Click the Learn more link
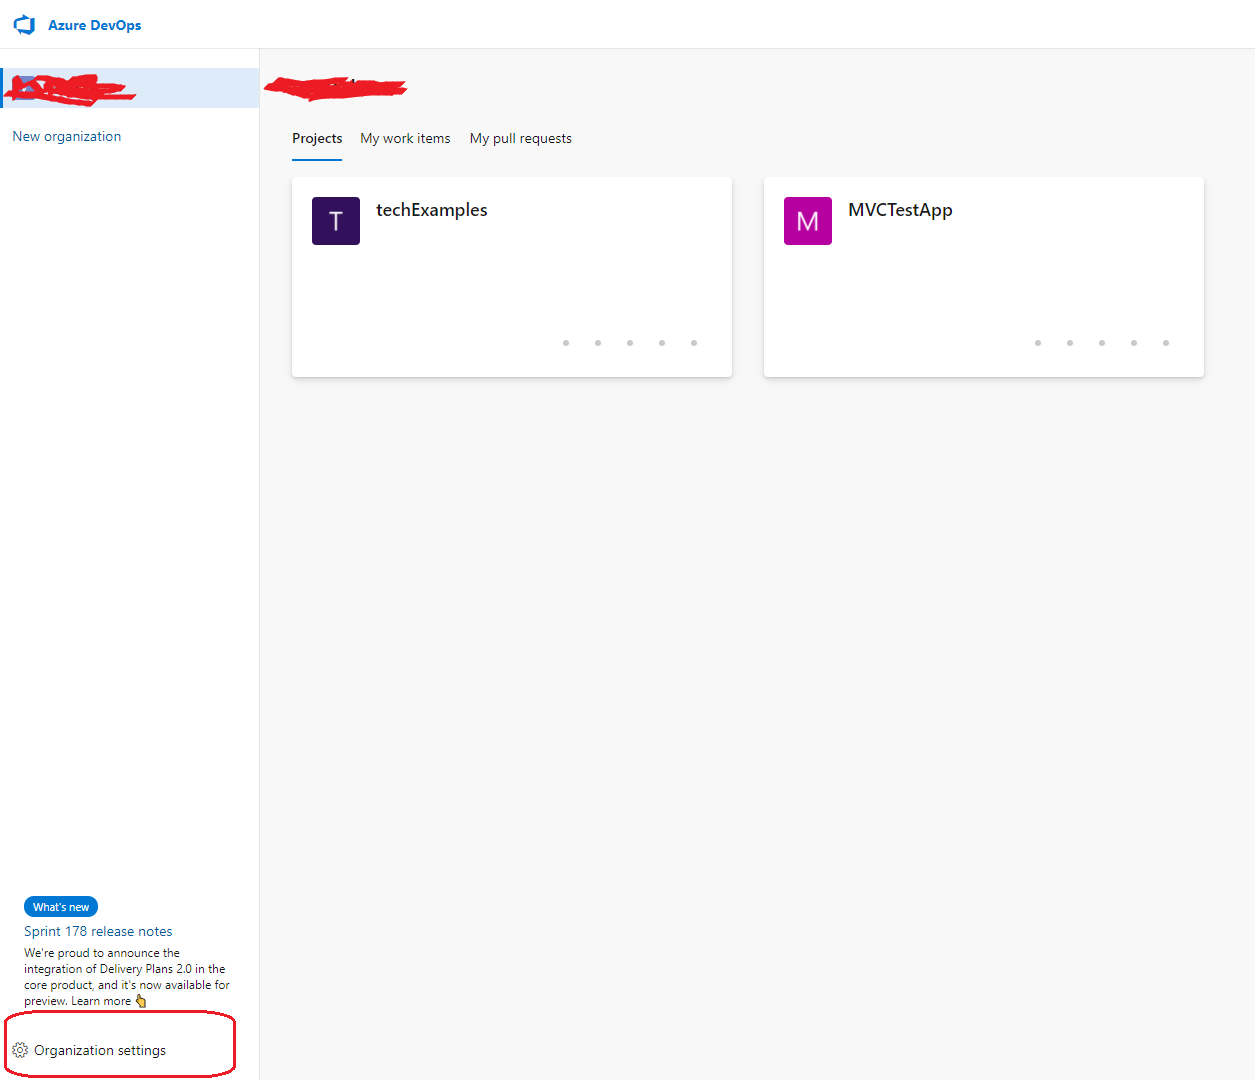The image size is (1255, 1080). click(101, 1001)
